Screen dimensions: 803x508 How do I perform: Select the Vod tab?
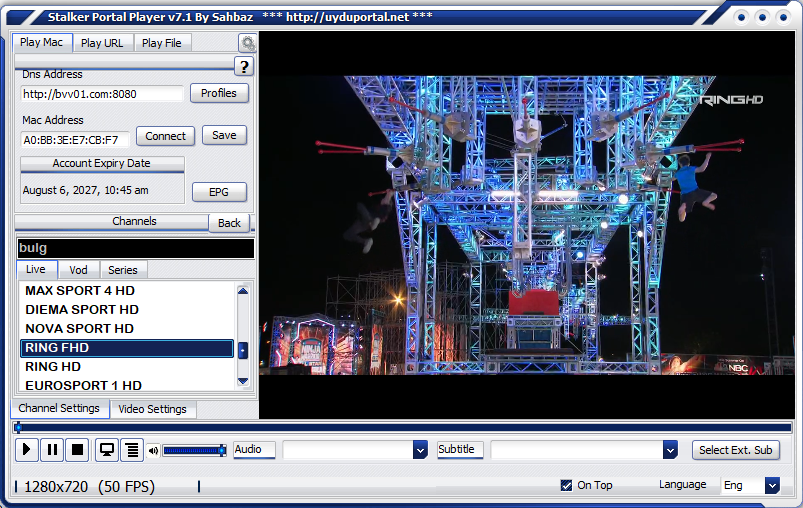(78, 270)
